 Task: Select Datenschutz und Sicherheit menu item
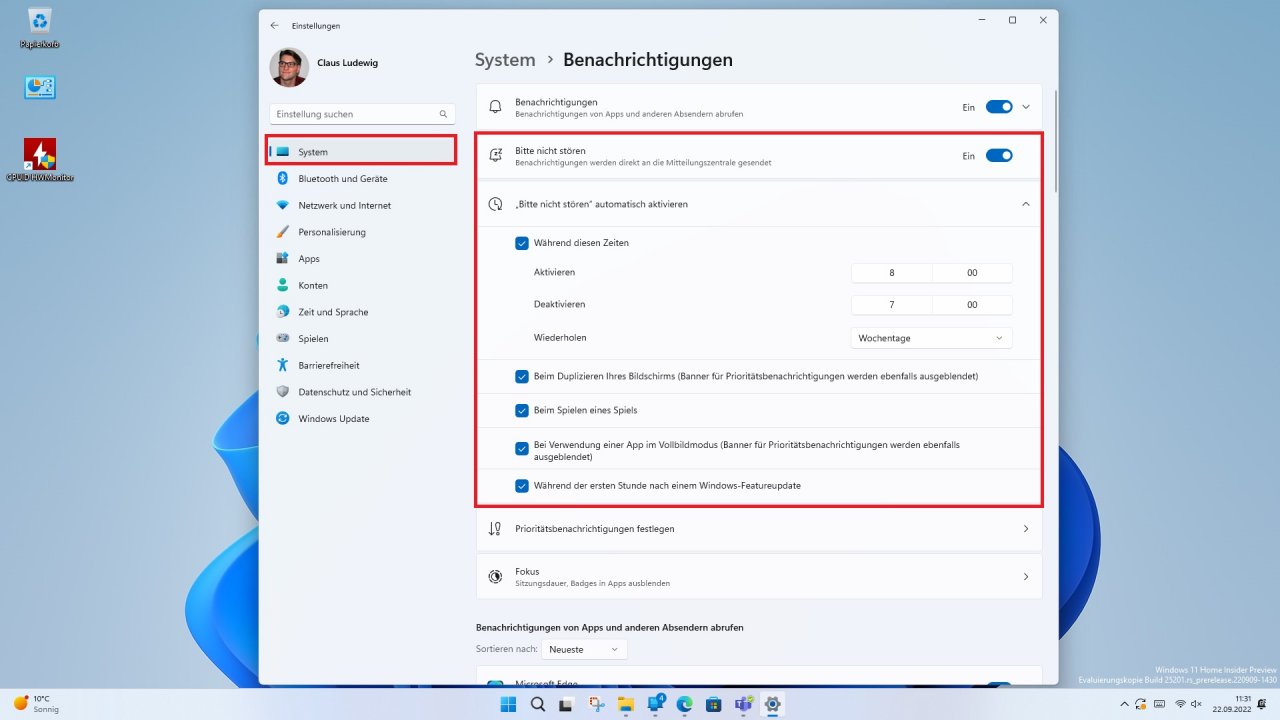click(361, 392)
